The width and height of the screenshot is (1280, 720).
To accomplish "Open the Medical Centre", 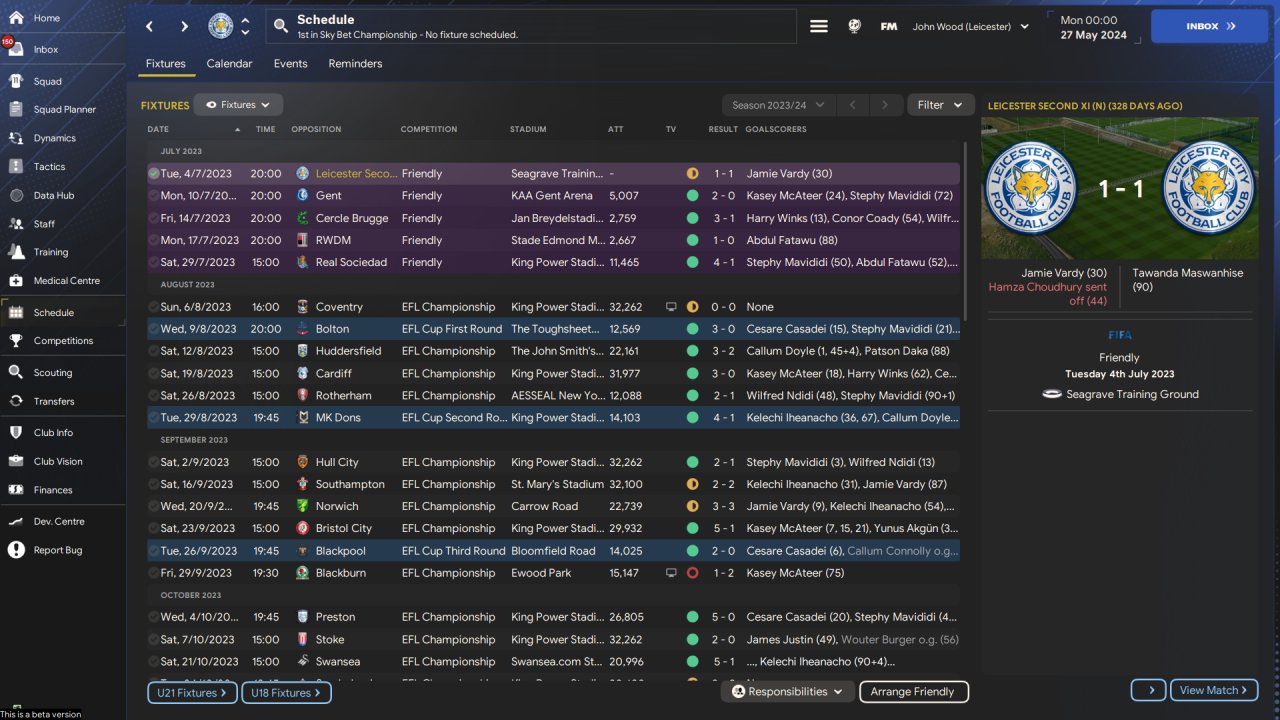I will (63, 280).
